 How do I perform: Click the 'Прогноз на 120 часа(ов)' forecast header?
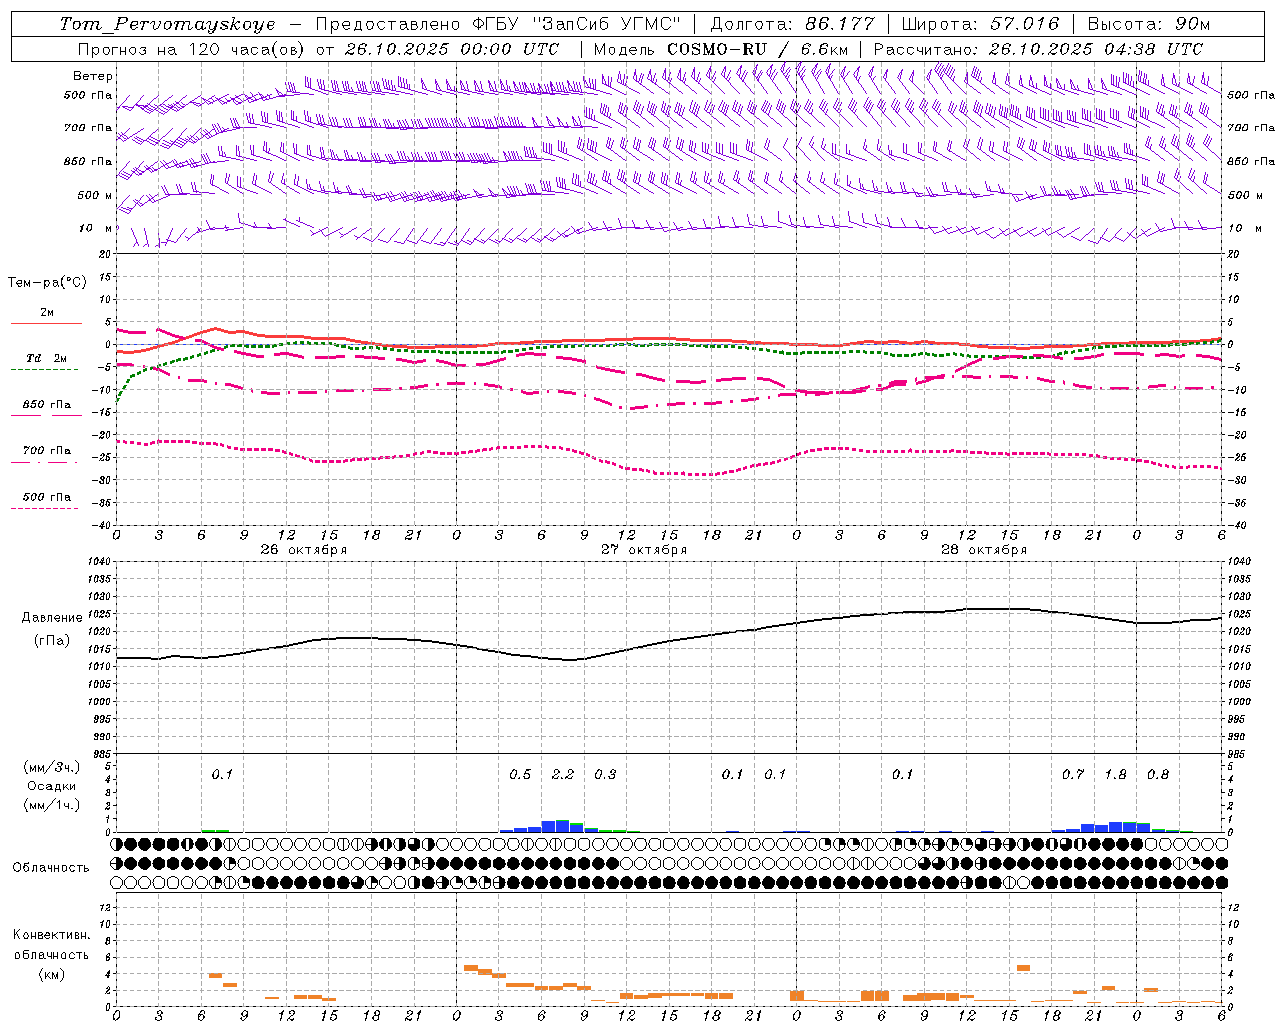tap(191, 49)
